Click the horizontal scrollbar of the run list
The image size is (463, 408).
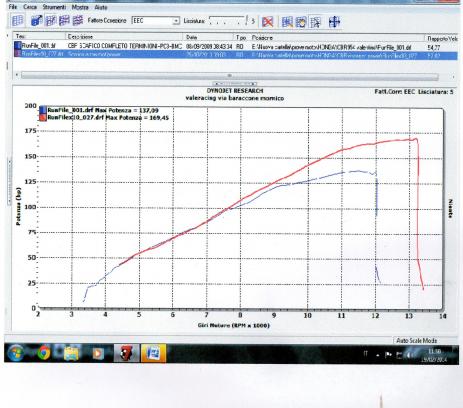(229, 76)
